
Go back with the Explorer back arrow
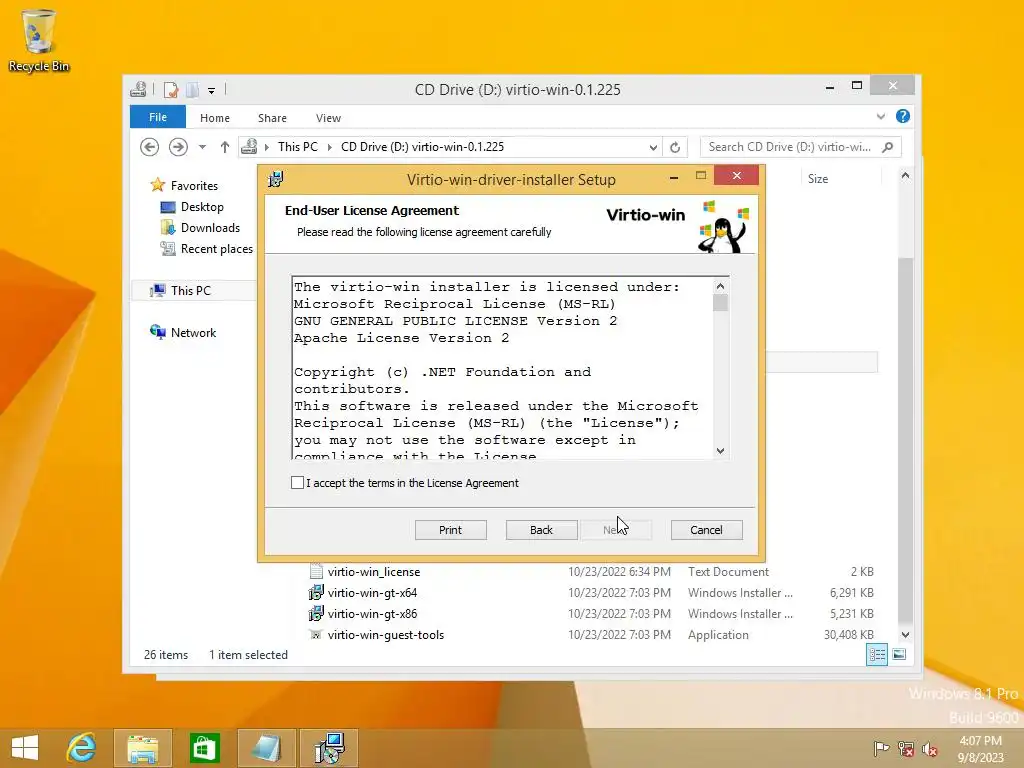[x=150, y=147]
